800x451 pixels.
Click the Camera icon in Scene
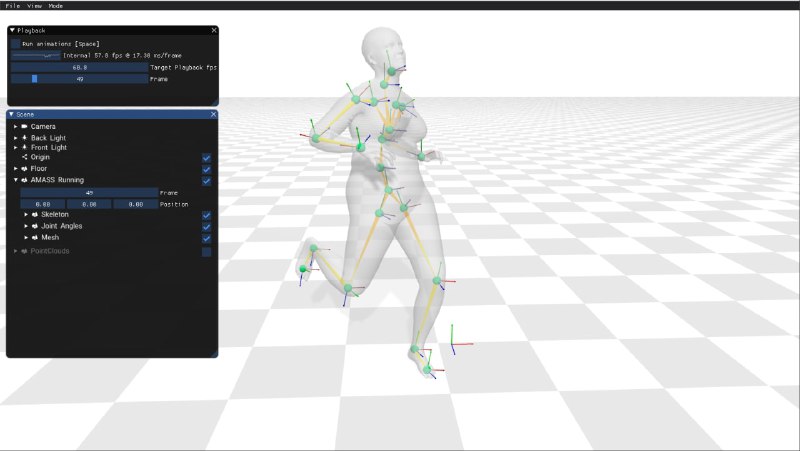[24, 127]
